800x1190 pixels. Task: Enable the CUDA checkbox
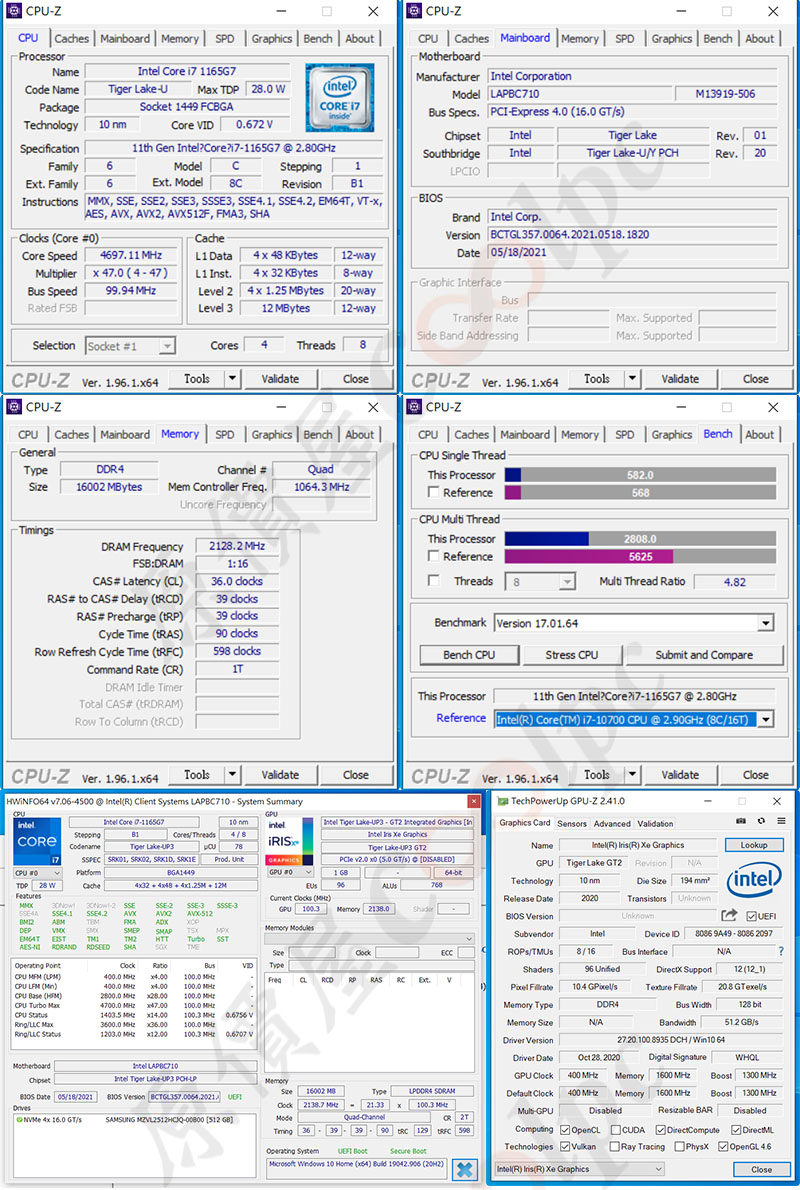616,1130
